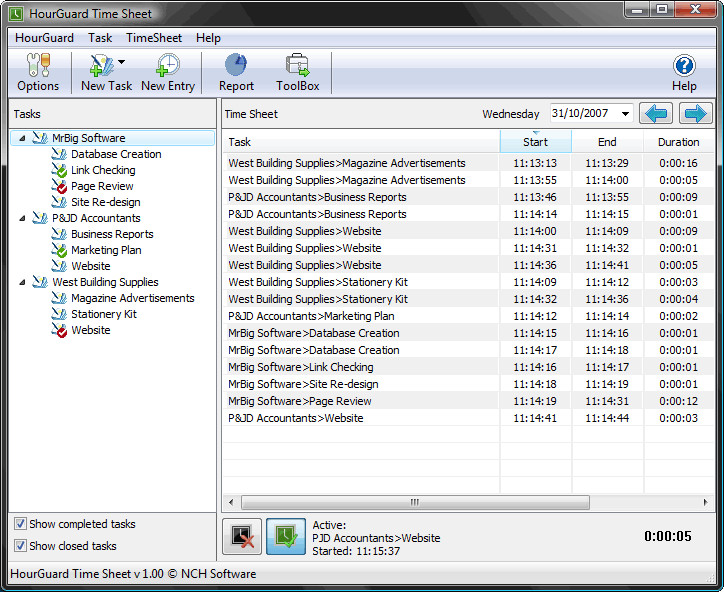Click HourGuard app icon in title bar
724x592 pixels.
[x=16, y=14]
